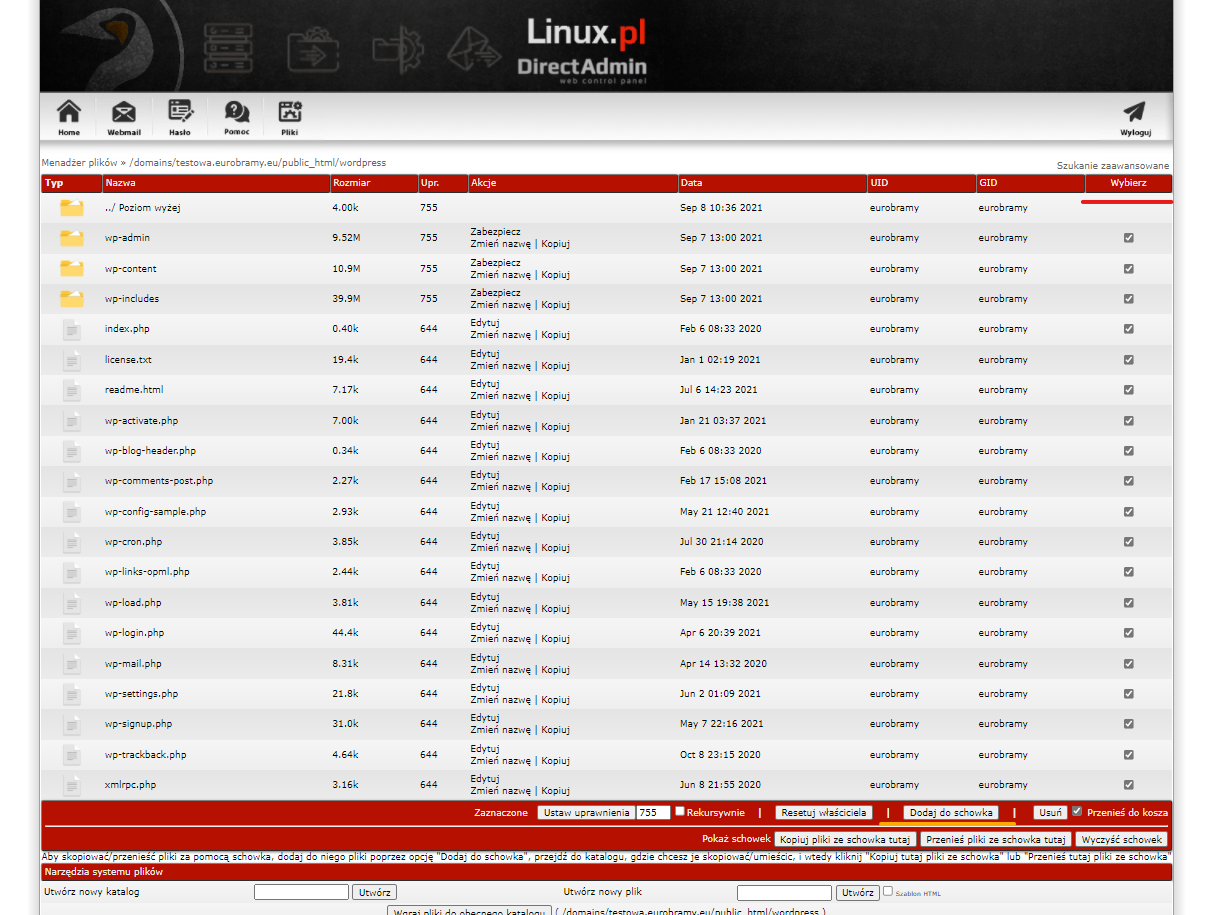Click the Home icon in toolbar
This screenshot has height=915, width=1229.
pos(68,113)
